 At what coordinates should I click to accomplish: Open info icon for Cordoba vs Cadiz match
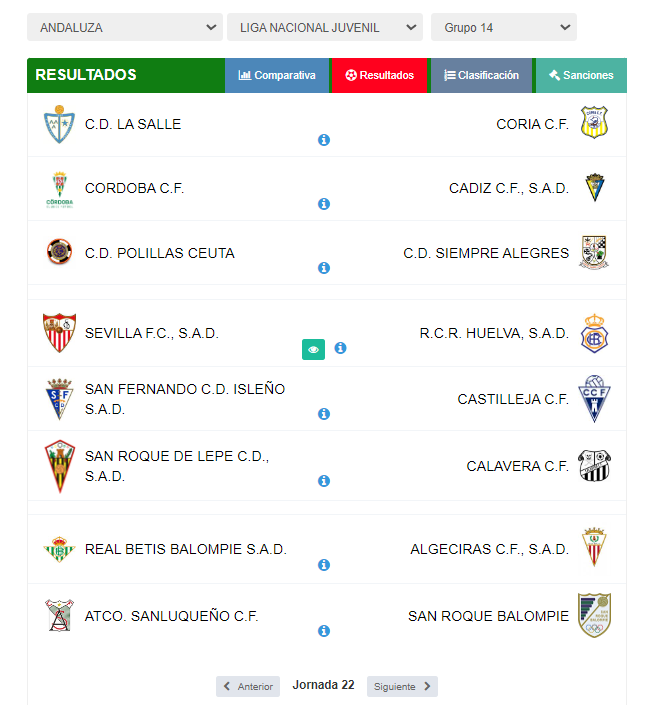click(x=324, y=204)
